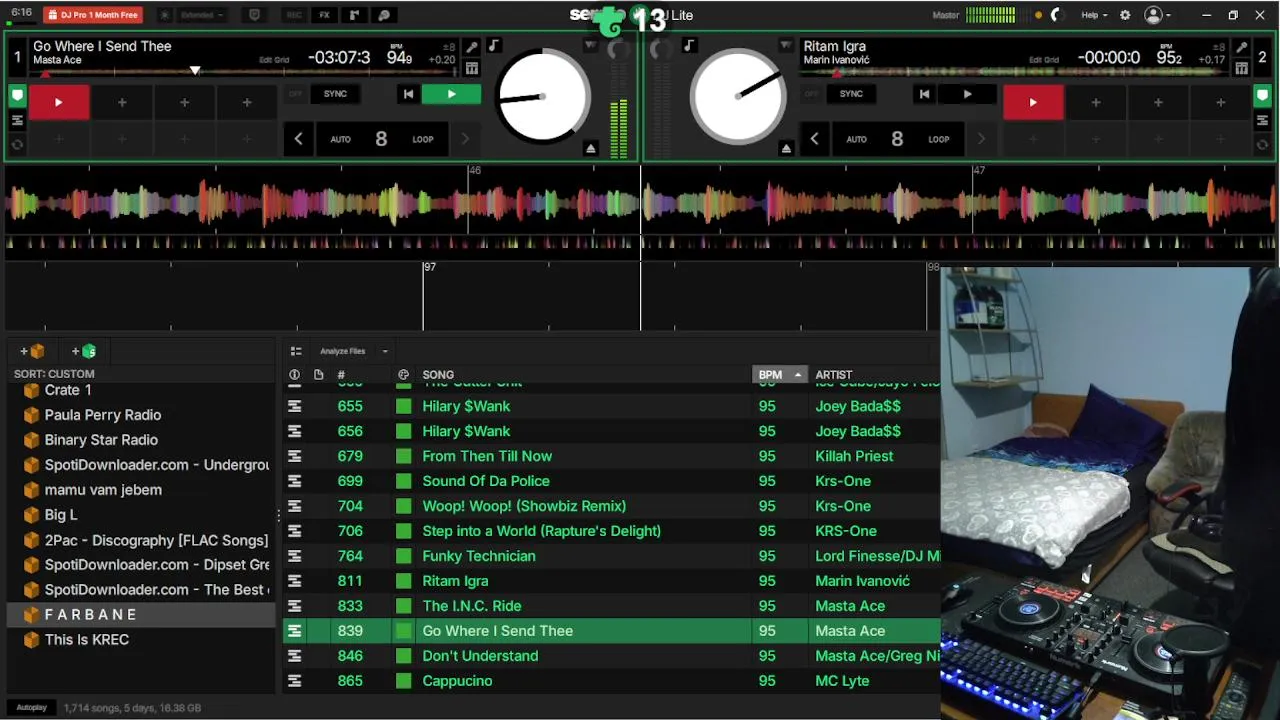Eject track from deck 2
Image resolution: width=1280 pixels, height=720 pixels.
click(786, 148)
